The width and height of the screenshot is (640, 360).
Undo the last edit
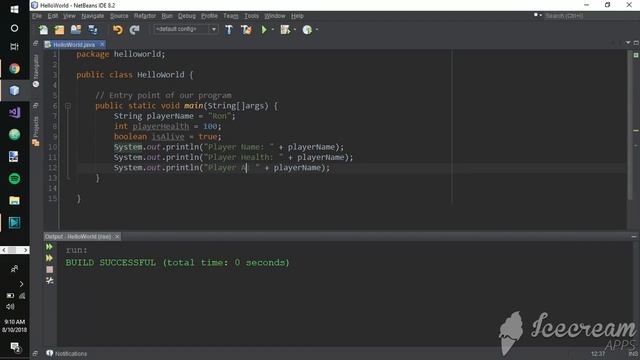click(118, 29)
